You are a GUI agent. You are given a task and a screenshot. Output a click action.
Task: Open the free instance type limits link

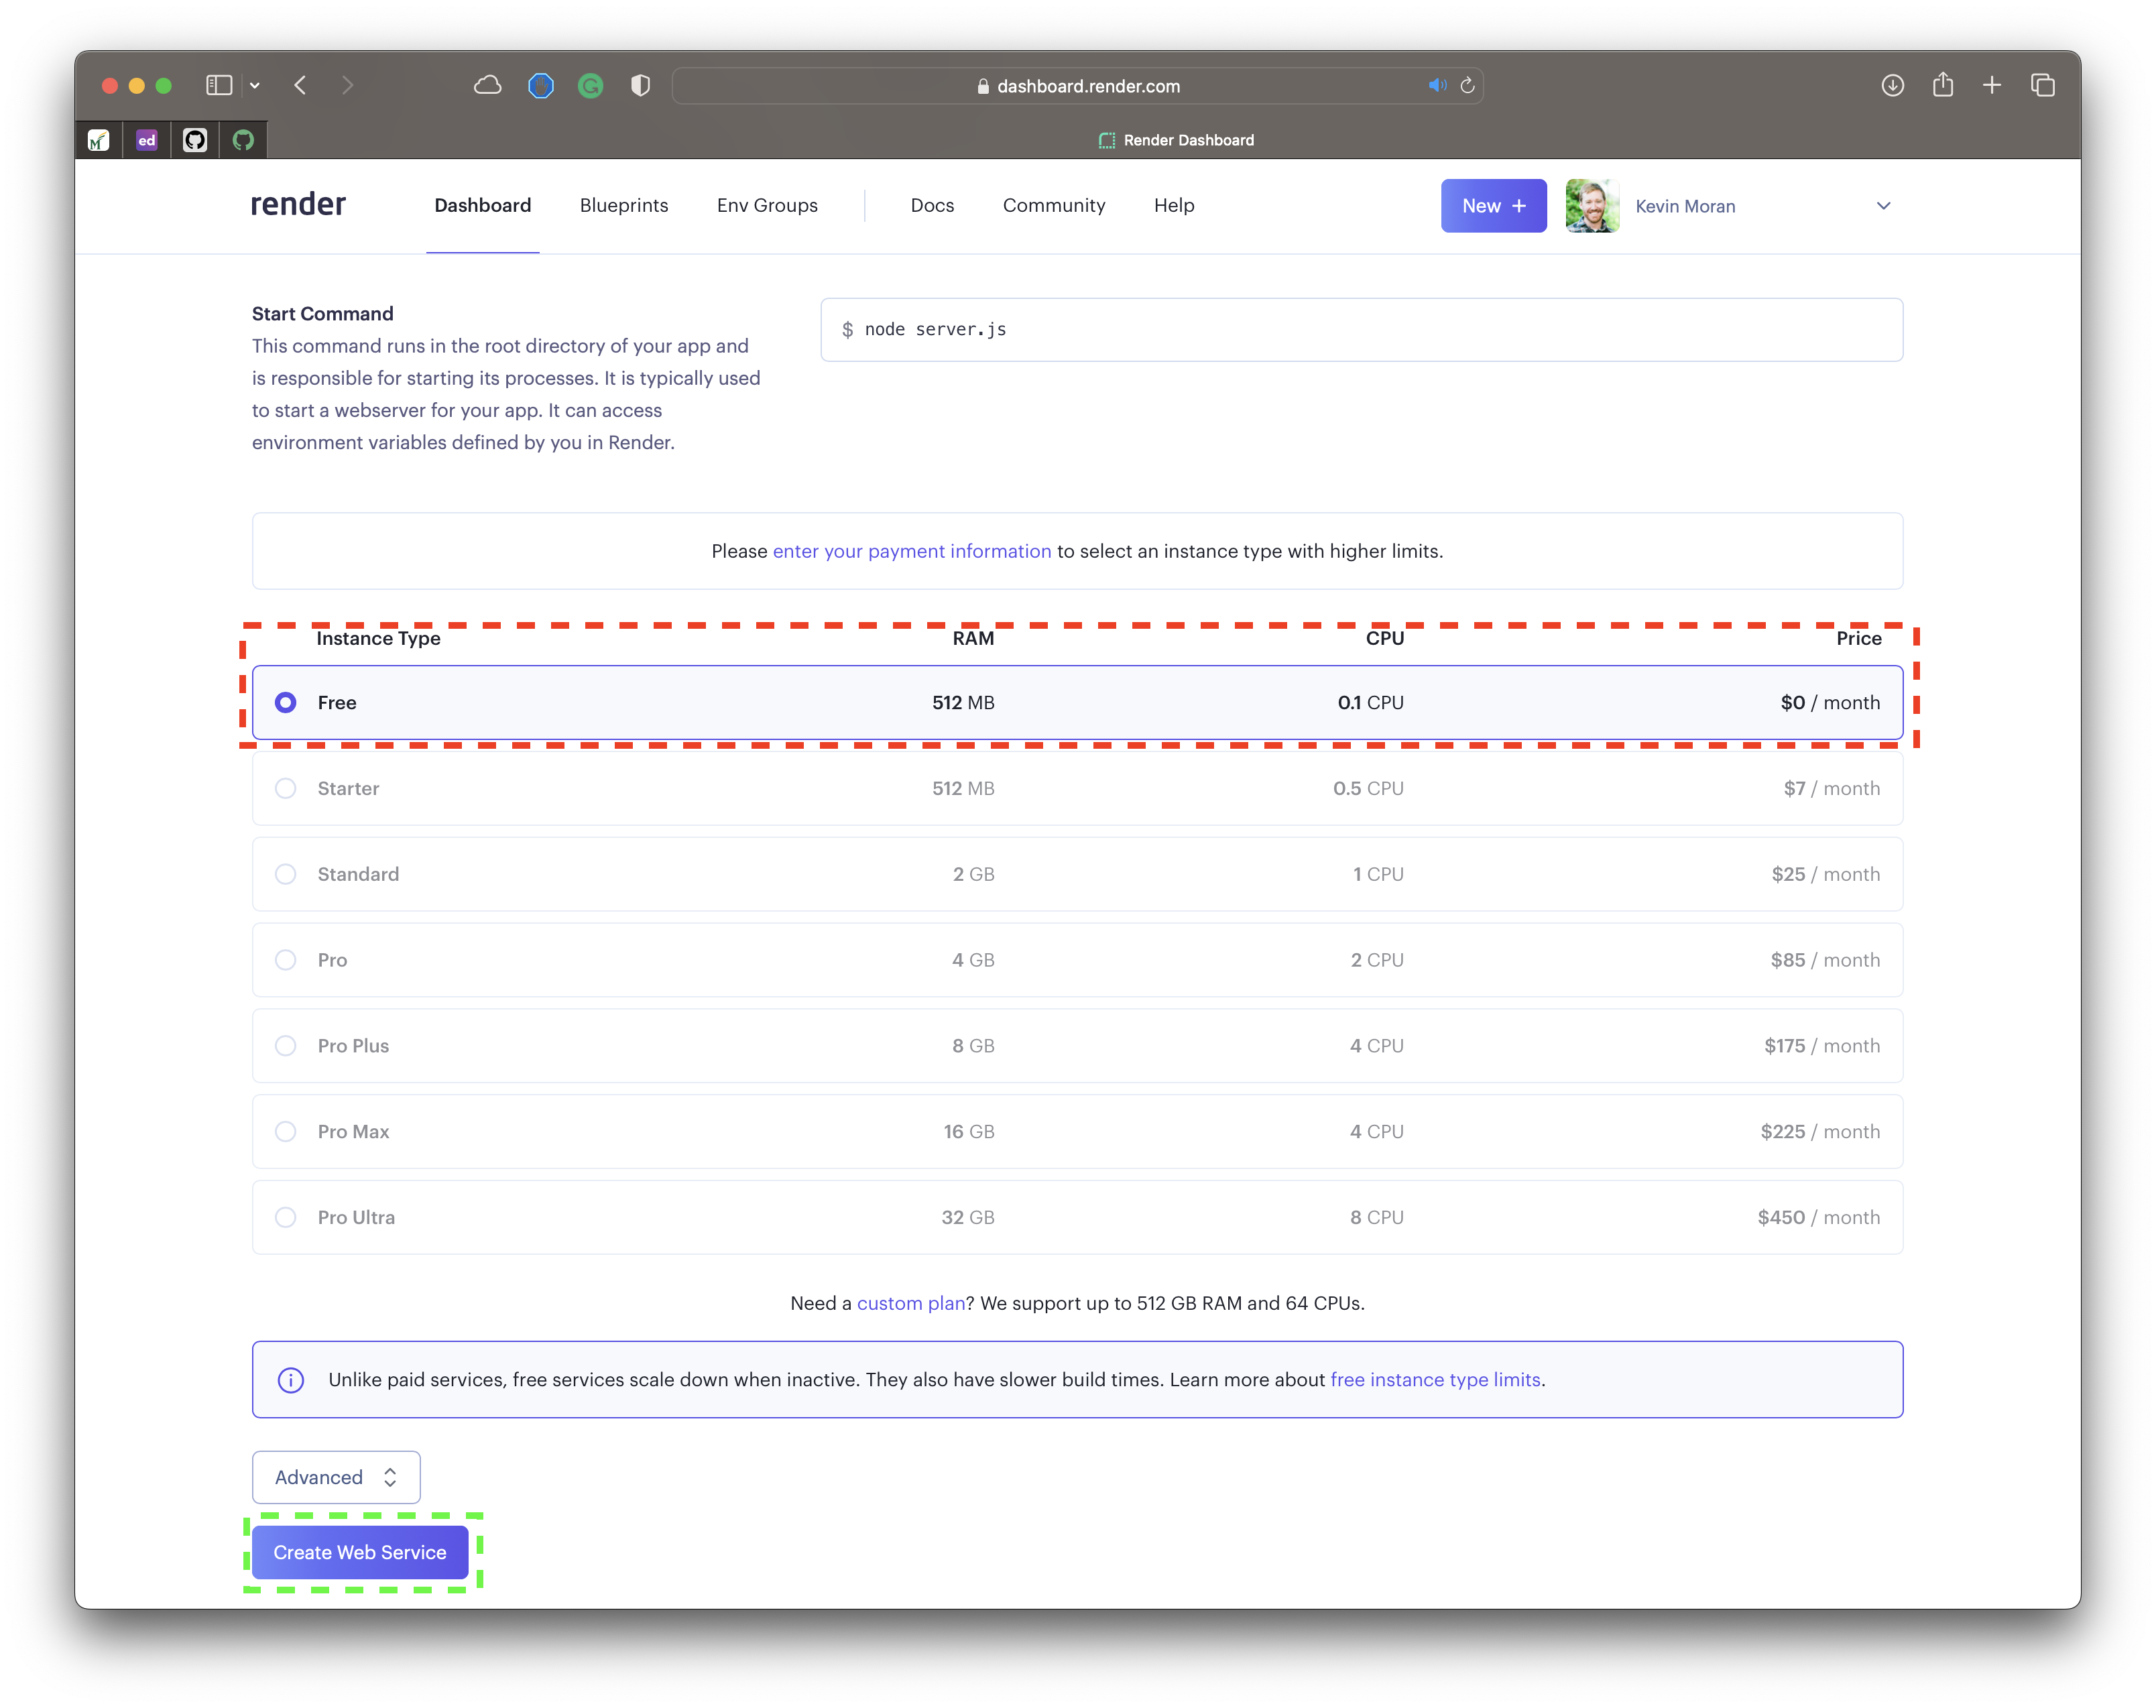point(1435,1380)
